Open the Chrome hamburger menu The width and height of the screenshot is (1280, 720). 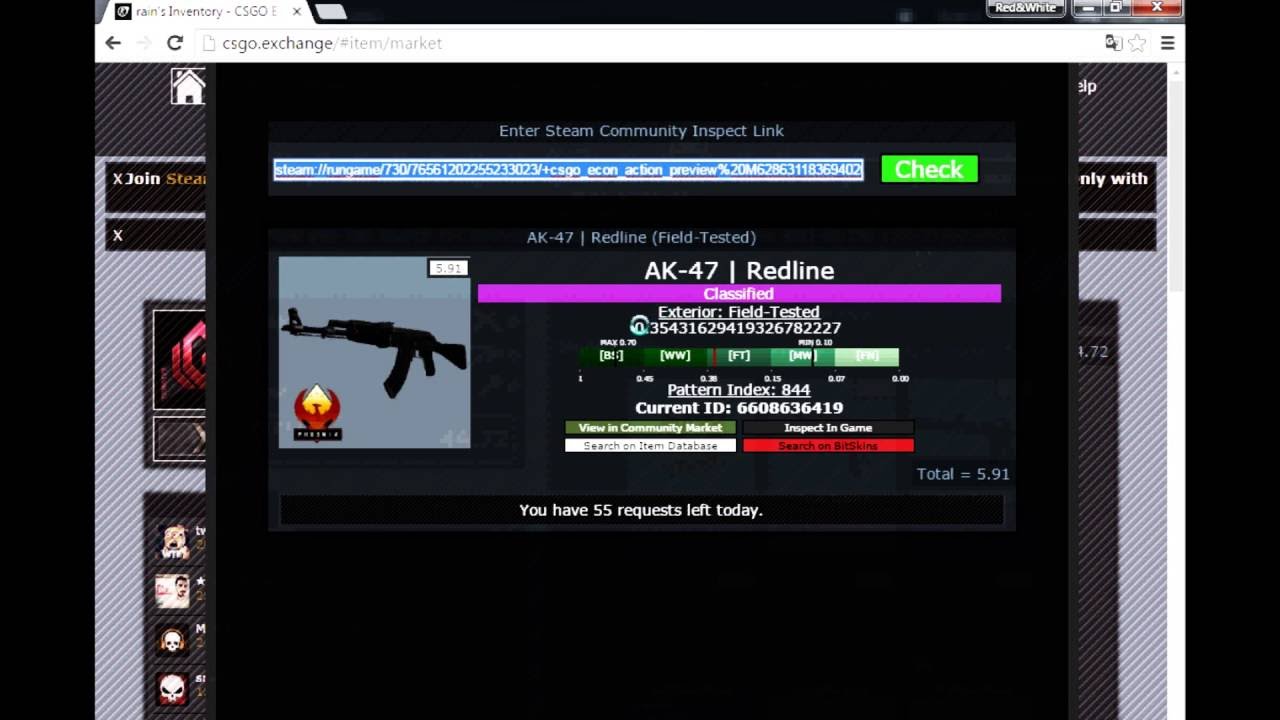pos(1167,43)
